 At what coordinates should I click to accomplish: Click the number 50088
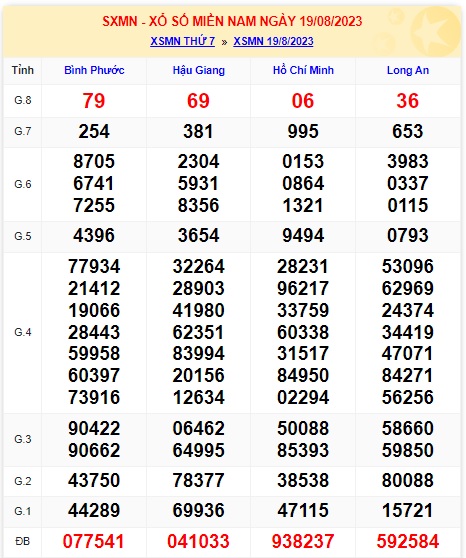tap(303, 428)
